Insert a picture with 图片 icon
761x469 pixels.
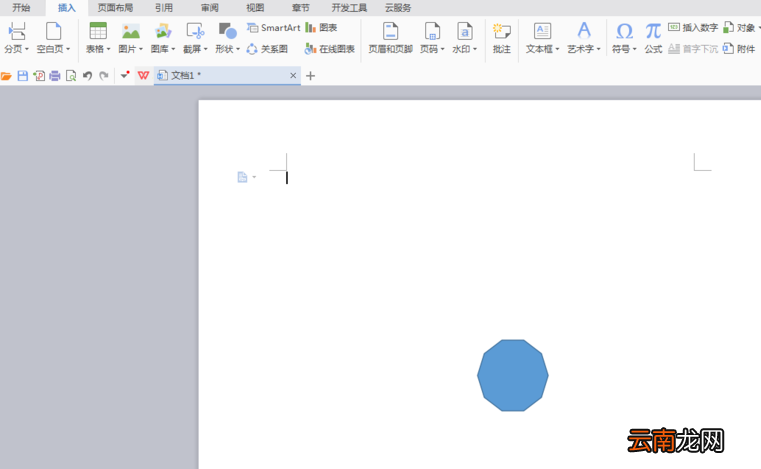(x=131, y=31)
